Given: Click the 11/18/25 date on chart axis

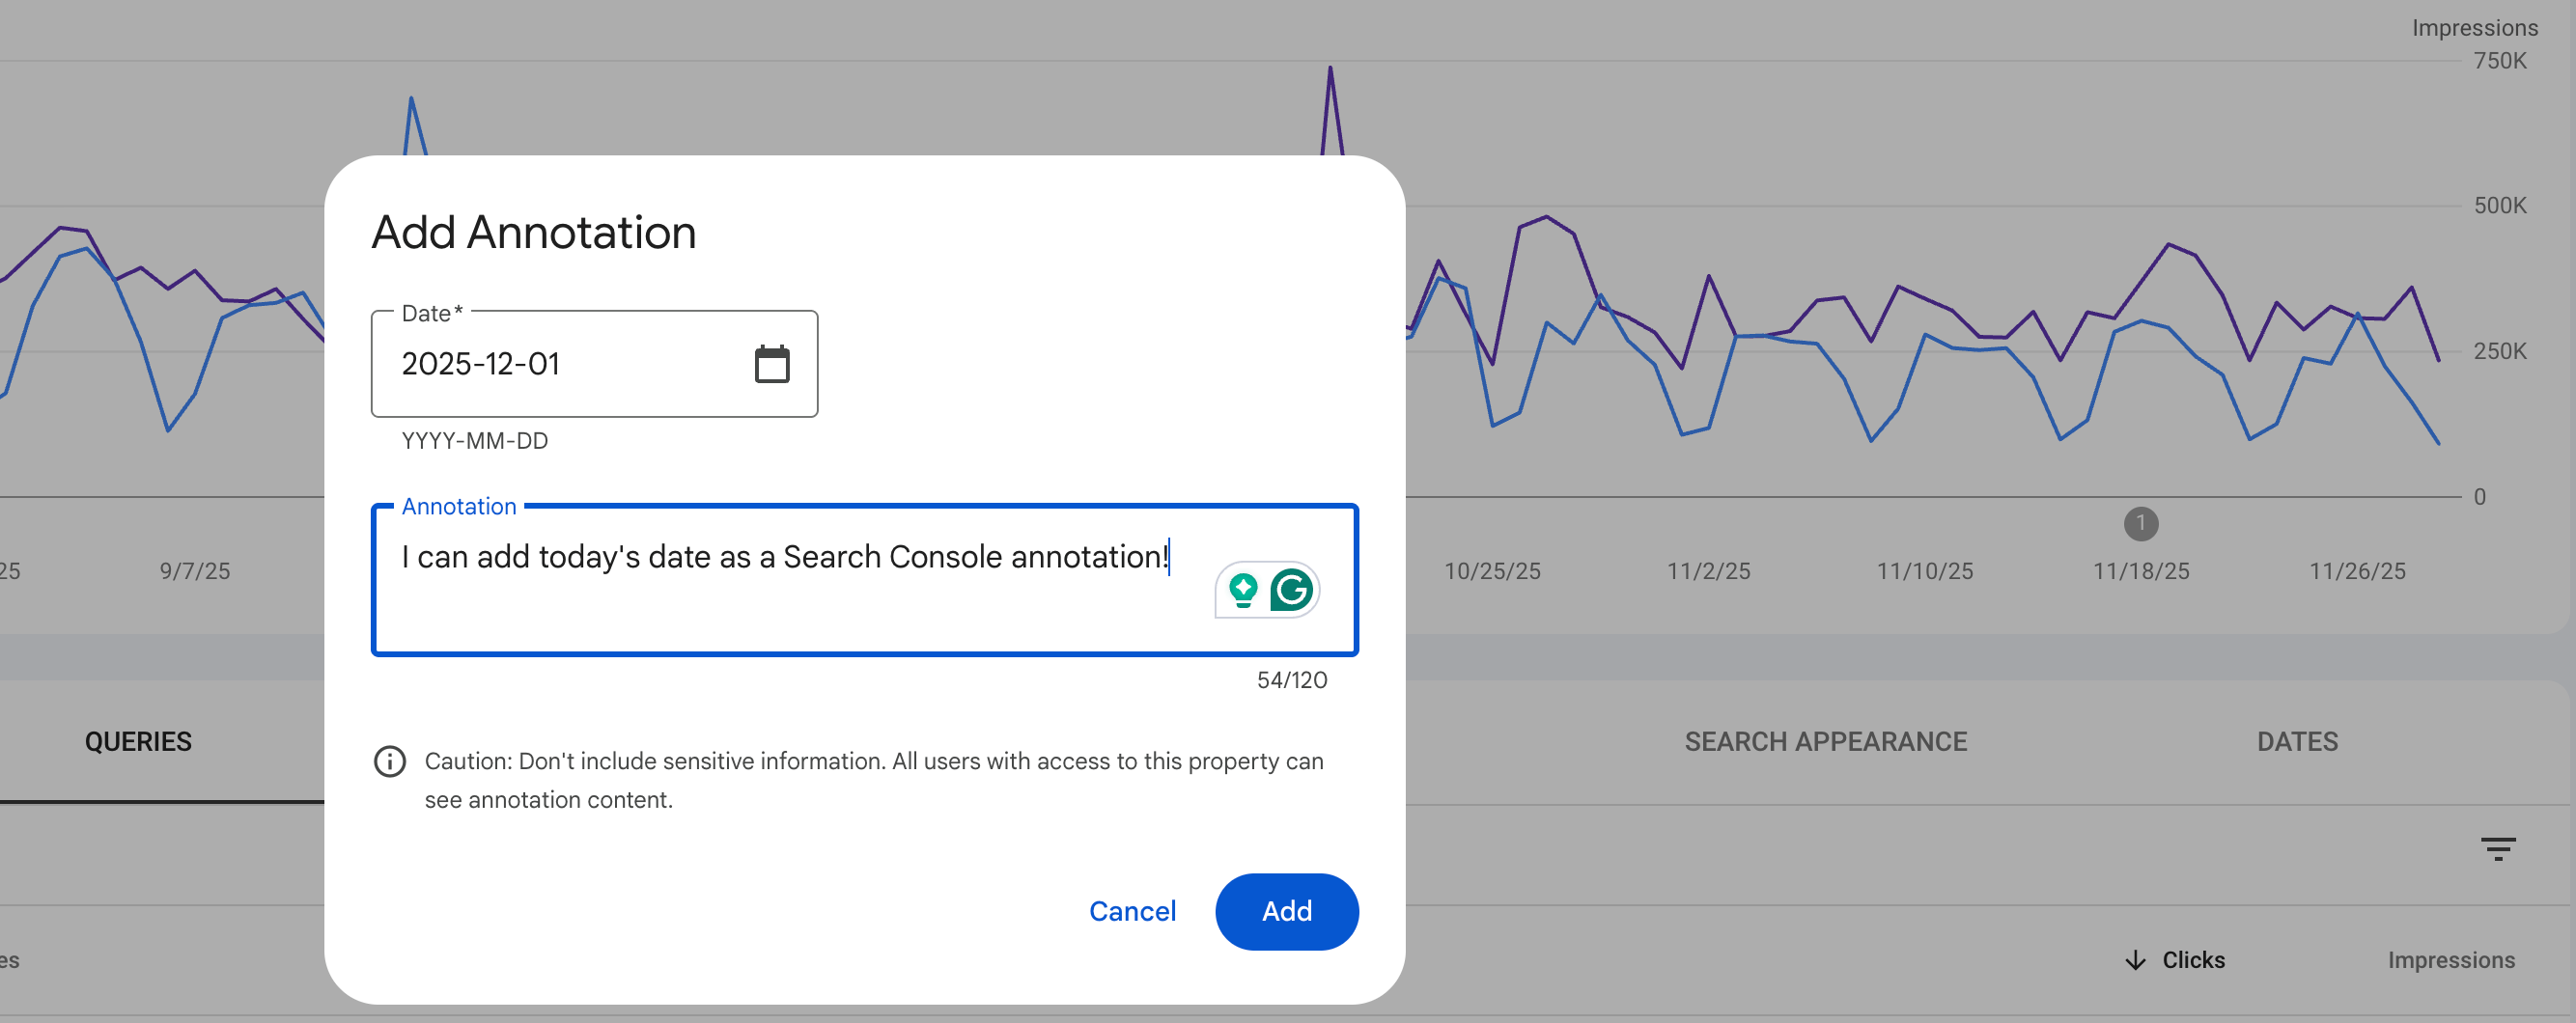Looking at the screenshot, I should click(2141, 571).
